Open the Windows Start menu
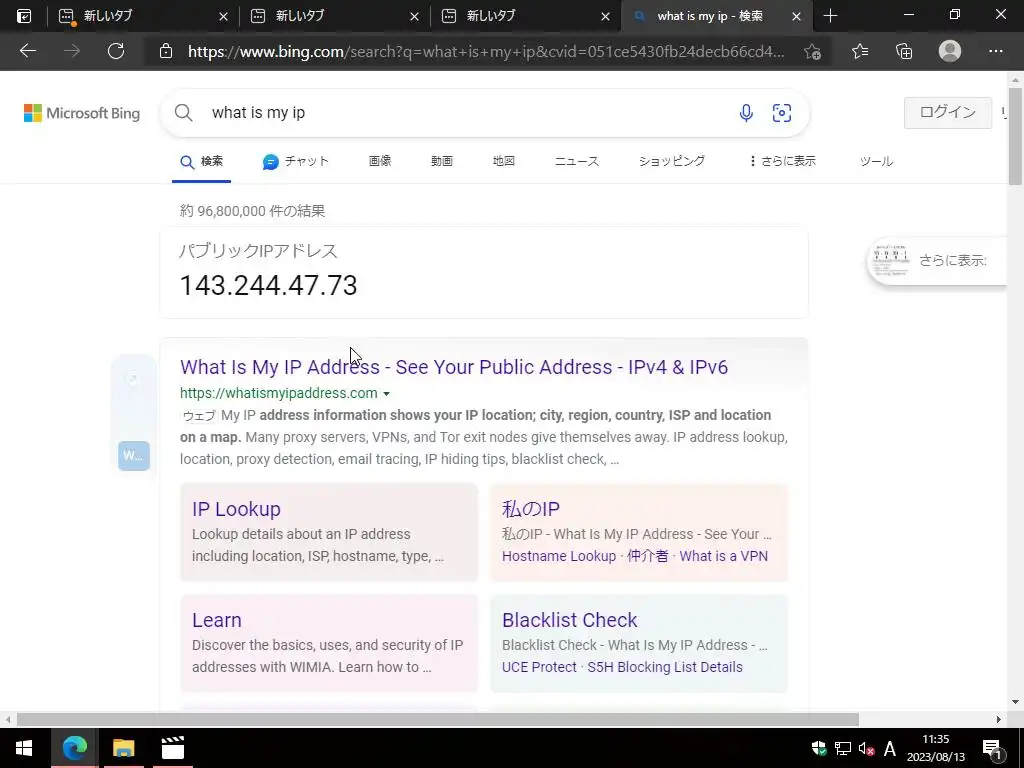This screenshot has height=768, width=1024. (24, 748)
